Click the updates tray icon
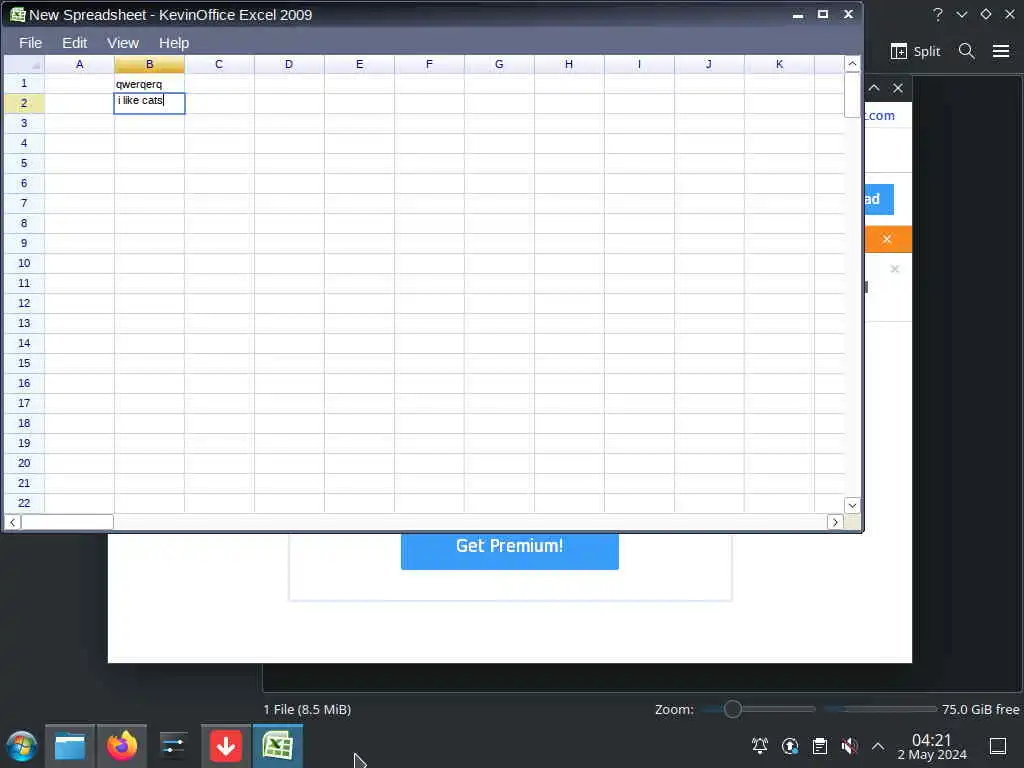The image size is (1024, 768). click(790, 746)
